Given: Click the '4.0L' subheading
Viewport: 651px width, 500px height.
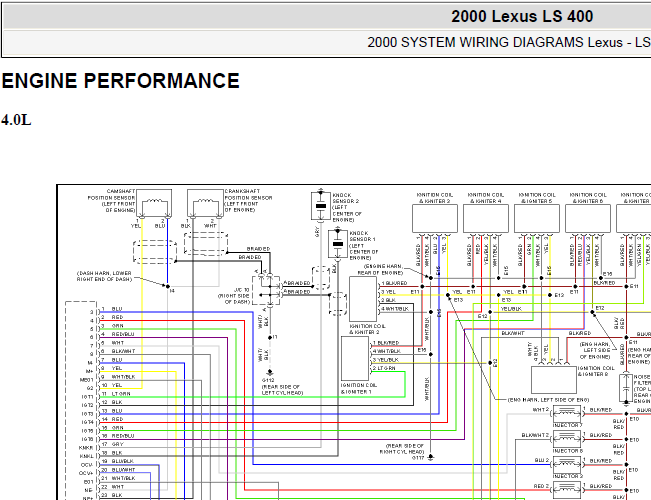Looking at the screenshot, I should tap(16, 120).
